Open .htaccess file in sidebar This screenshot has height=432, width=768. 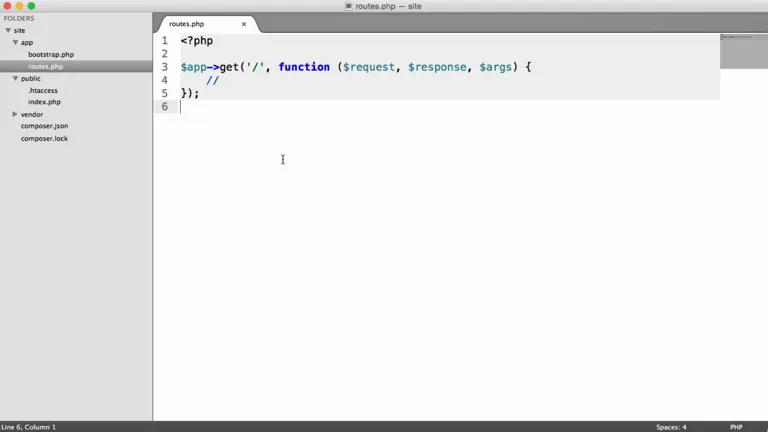(x=43, y=90)
